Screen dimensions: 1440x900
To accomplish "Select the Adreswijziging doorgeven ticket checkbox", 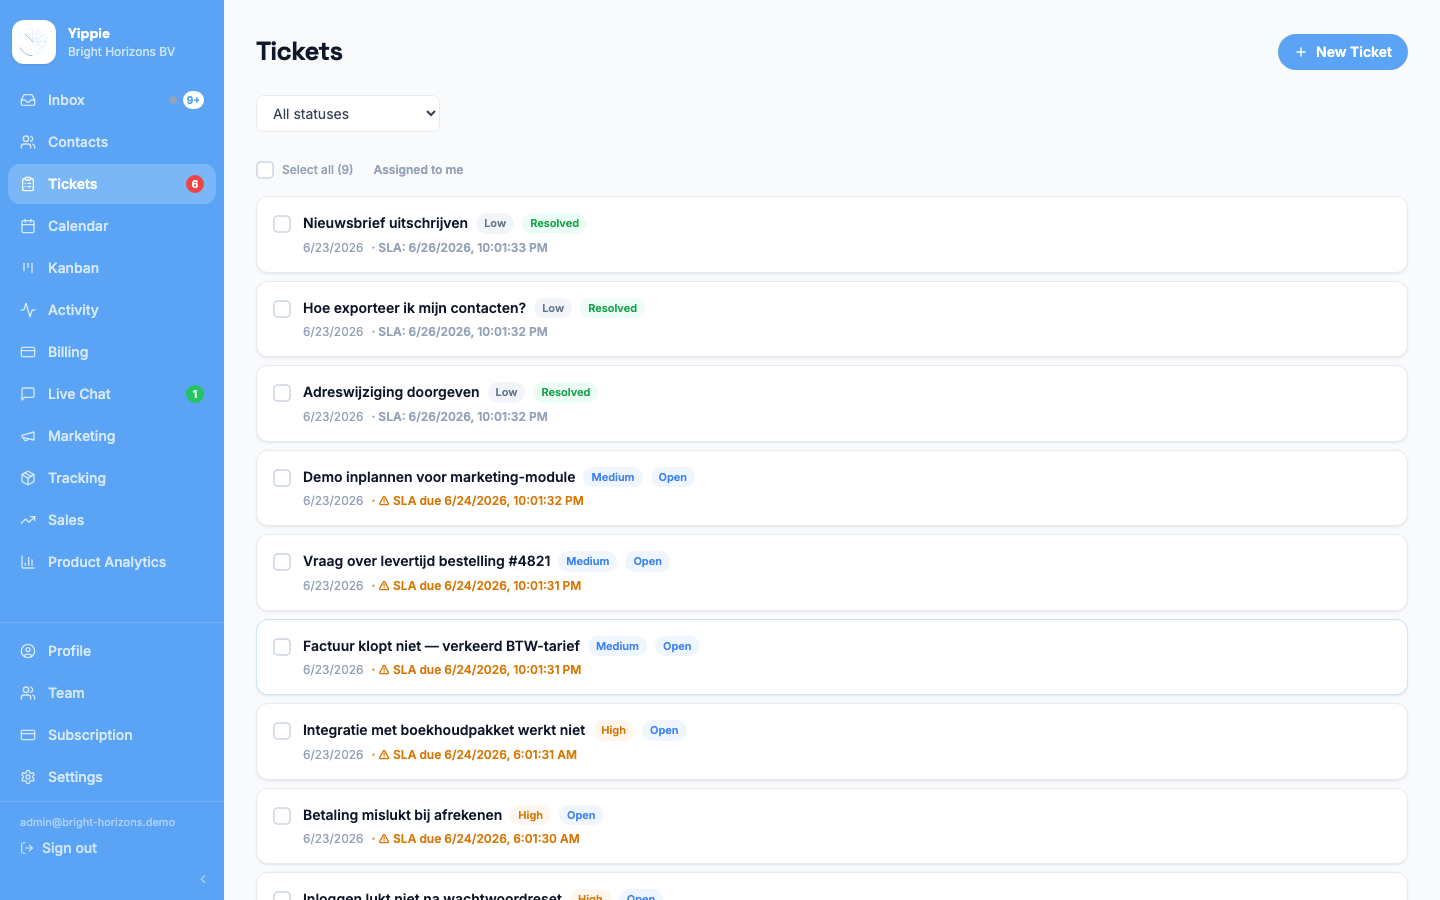I will [x=282, y=393].
